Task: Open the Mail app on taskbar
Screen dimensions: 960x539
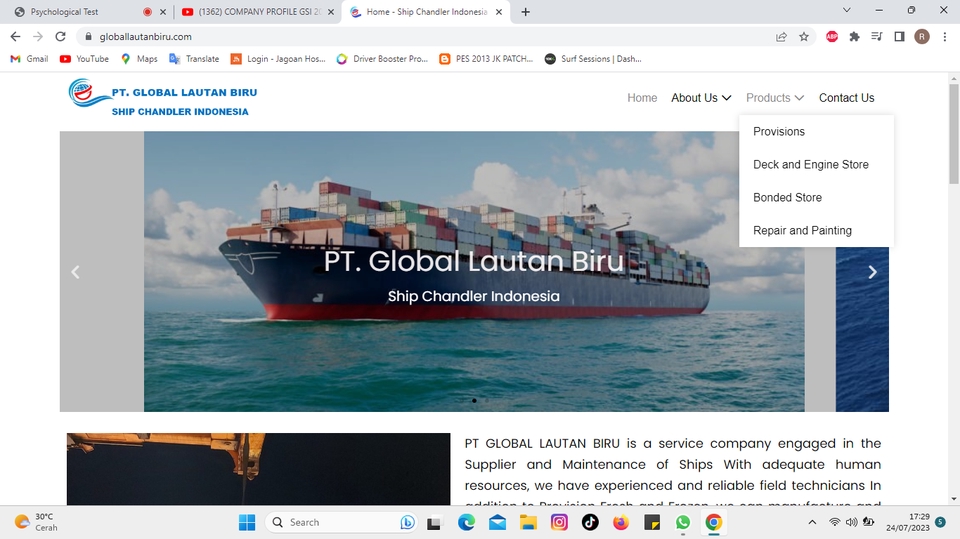Action: tap(497, 522)
